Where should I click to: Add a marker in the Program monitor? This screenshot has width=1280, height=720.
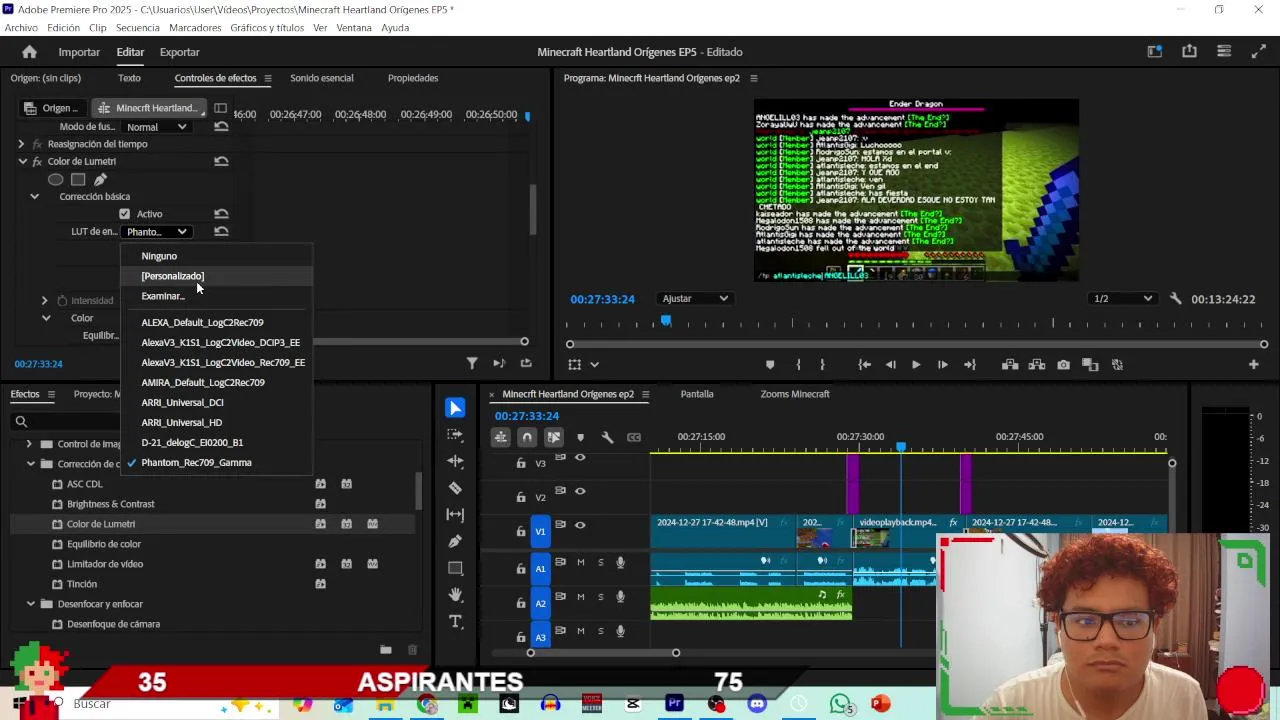[769, 365]
